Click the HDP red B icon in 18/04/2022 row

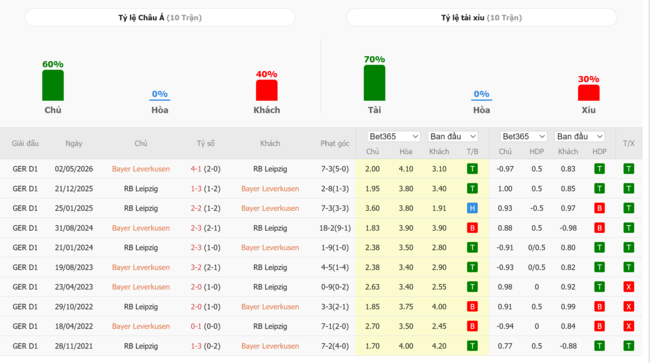click(x=599, y=326)
